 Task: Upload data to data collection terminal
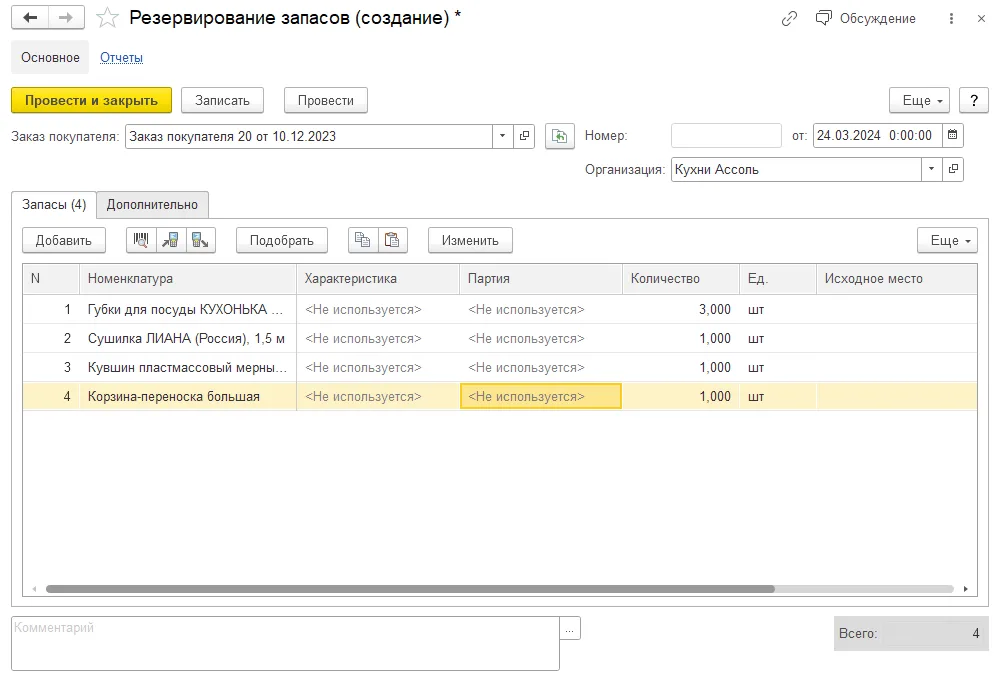200,240
